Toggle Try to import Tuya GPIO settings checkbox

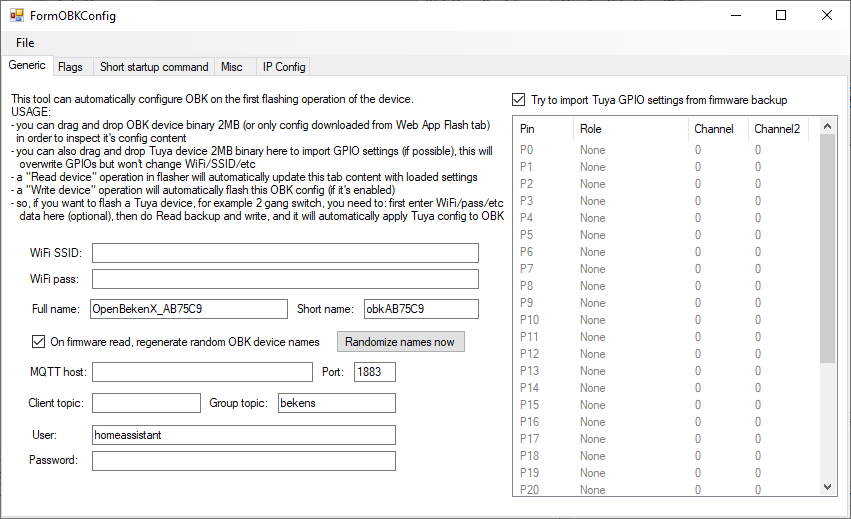tap(519, 100)
